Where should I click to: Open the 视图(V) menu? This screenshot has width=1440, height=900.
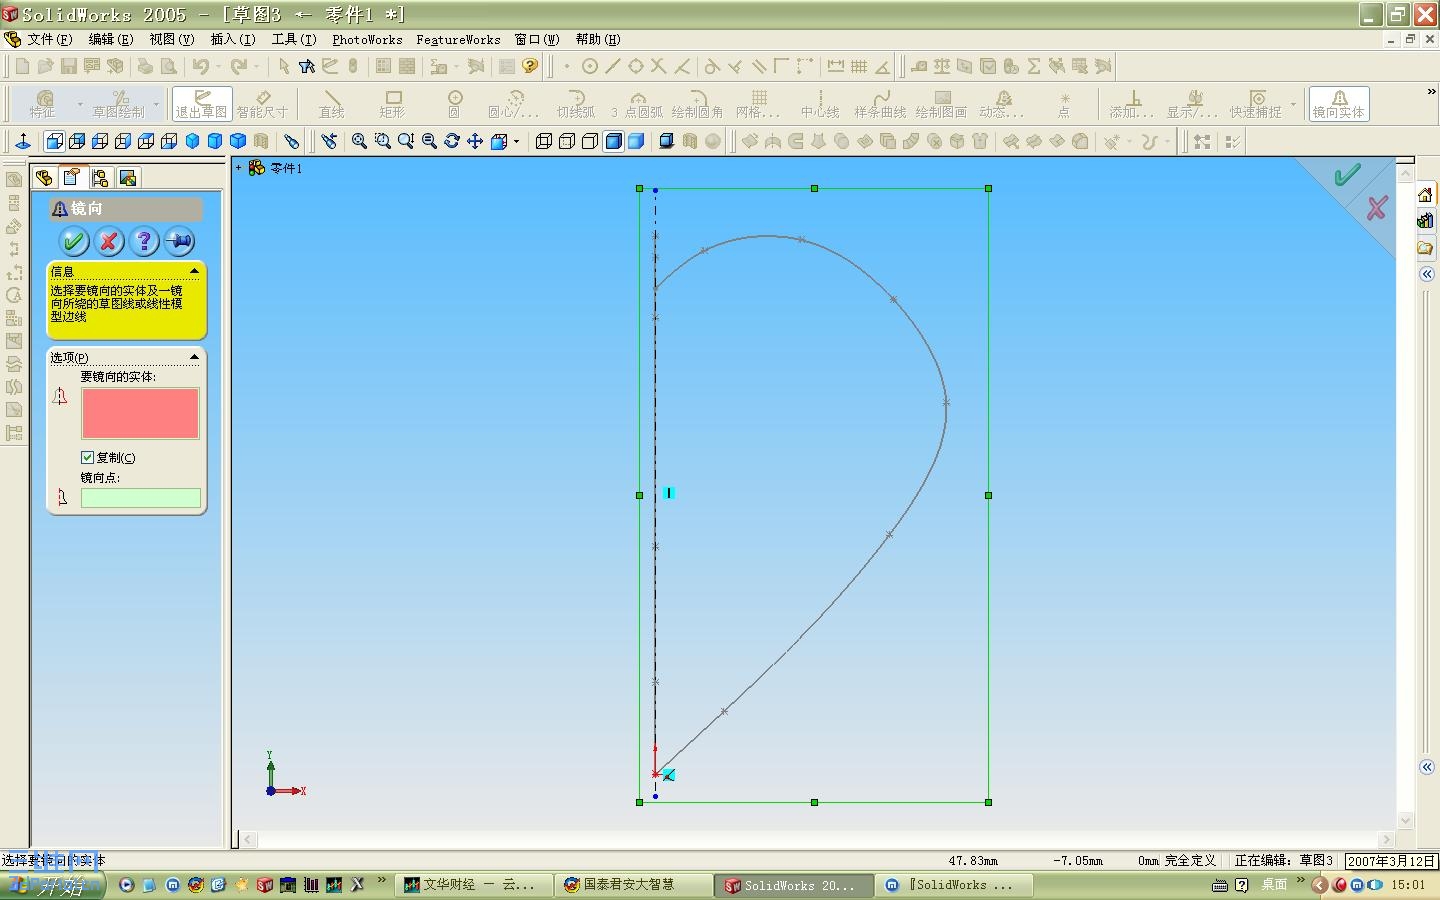[172, 39]
